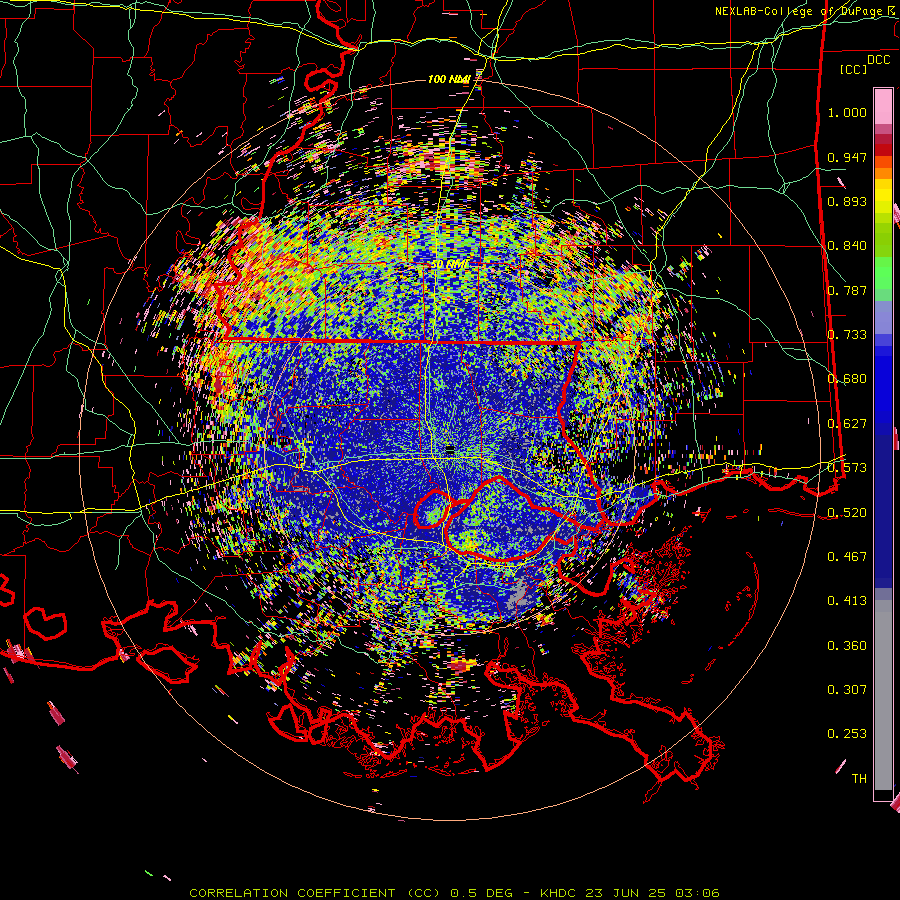Screen dimensions: 900x900
Task: Click the 50 NMI range ring label
Action: pos(449,264)
